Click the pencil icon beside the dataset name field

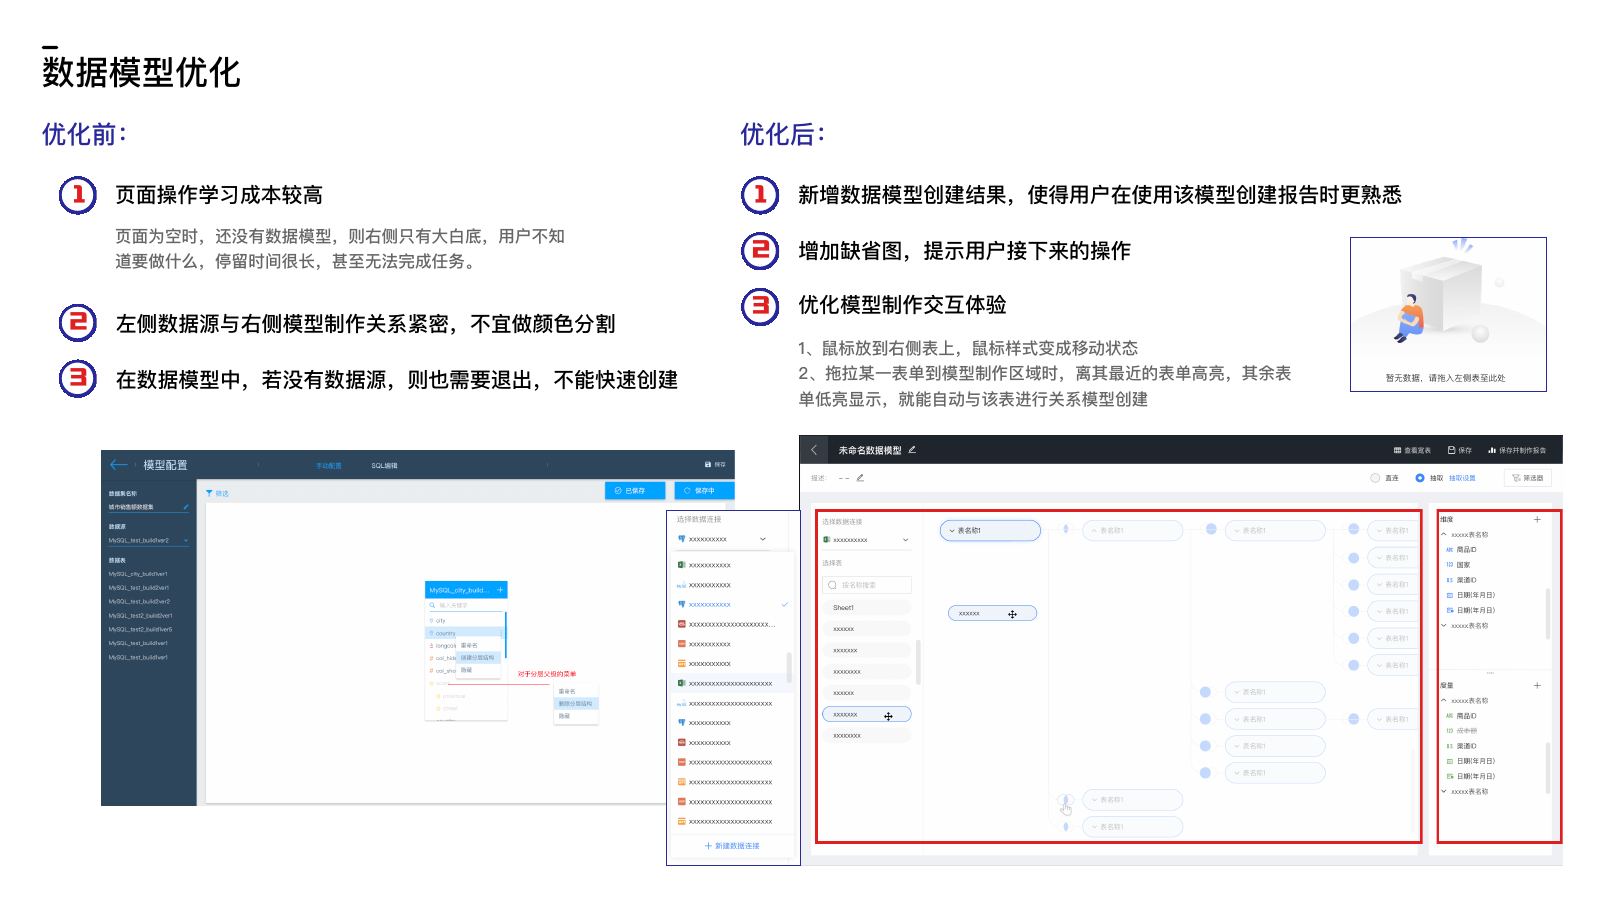186,507
